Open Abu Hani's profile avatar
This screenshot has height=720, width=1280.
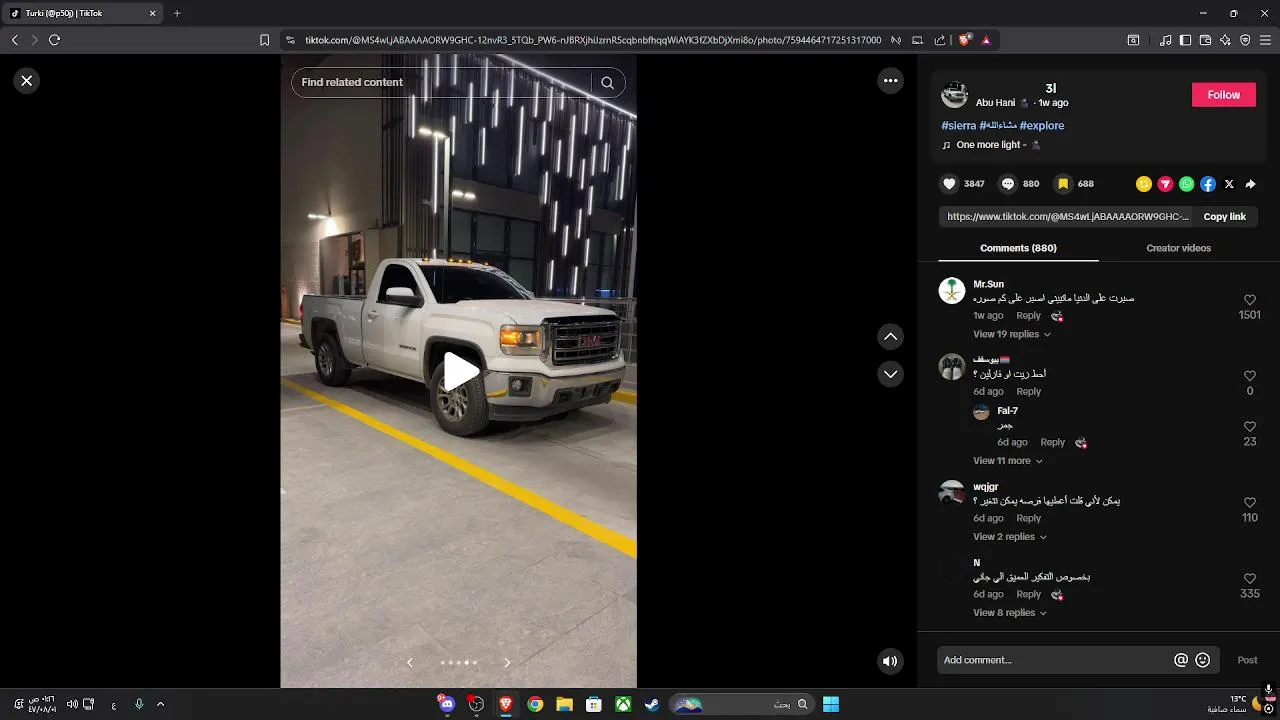pyautogui.click(x=954, y=95)
